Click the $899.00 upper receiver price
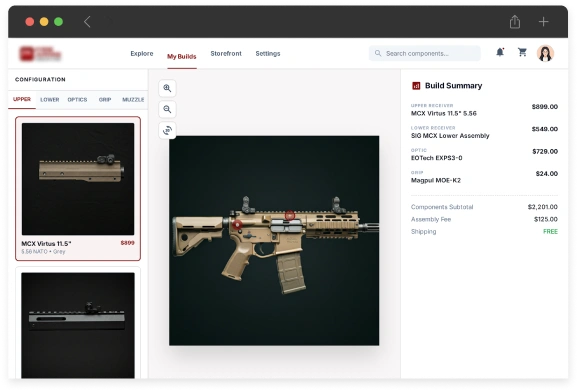The width and height of the screenshot is (579, 392). click(545, 107)
